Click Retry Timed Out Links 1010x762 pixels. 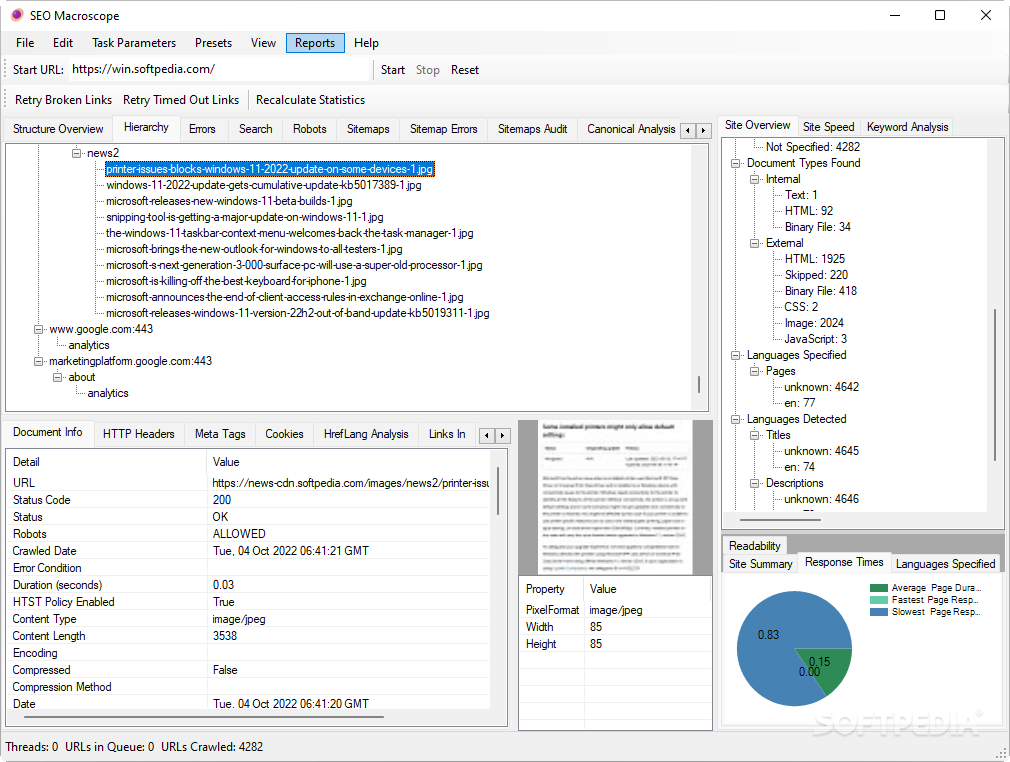181,100
